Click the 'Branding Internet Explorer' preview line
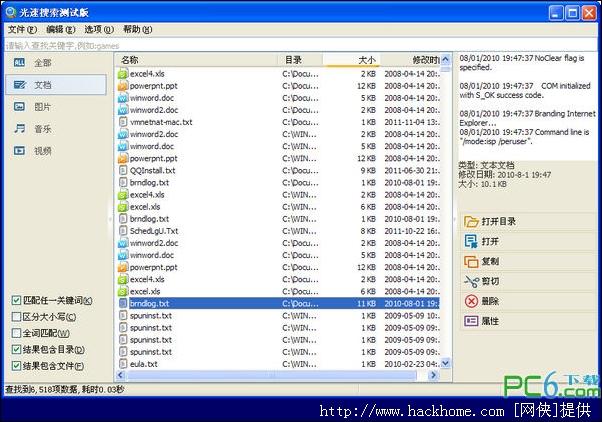Viewport: 602px width, 422px height. 527,118
